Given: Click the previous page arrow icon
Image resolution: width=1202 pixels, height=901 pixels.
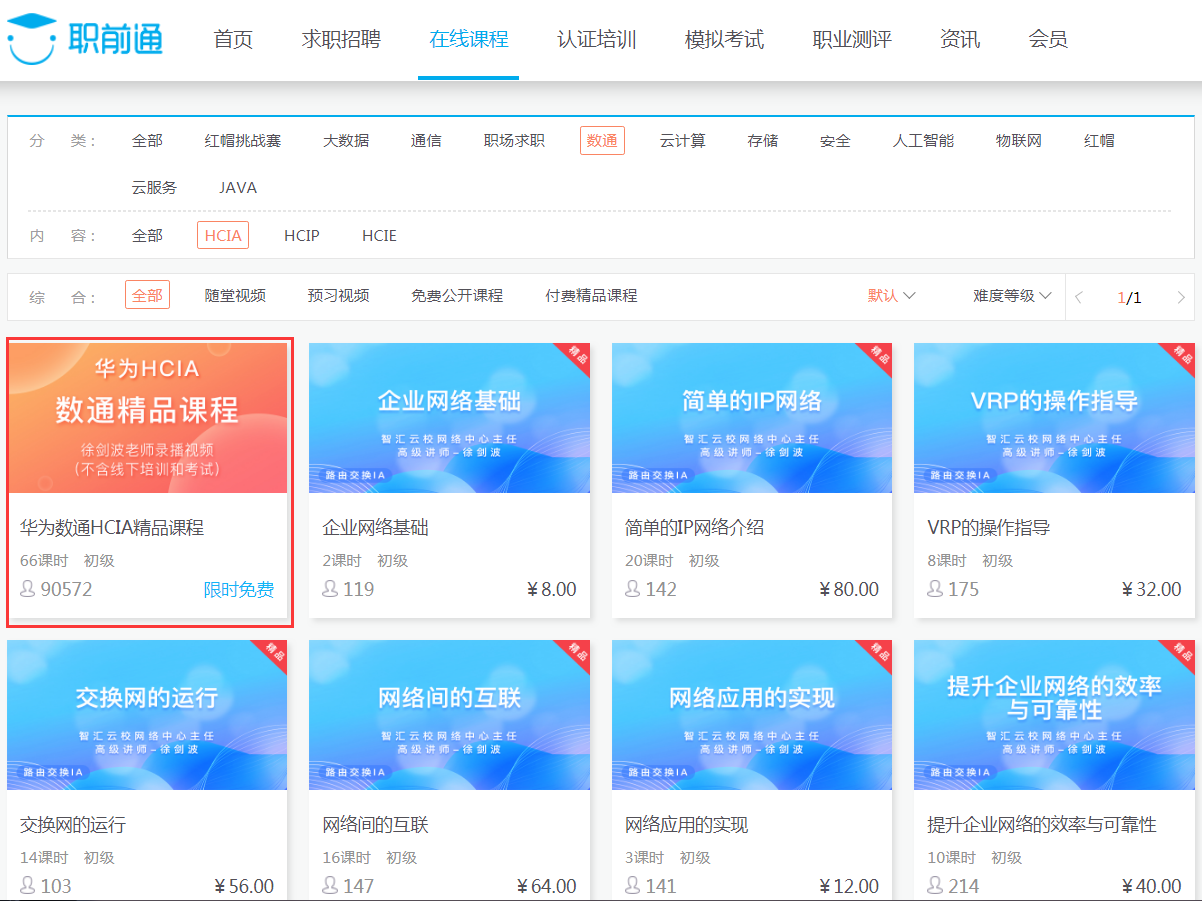Looking at the screenshot, I should click(x=1079, y=297).
